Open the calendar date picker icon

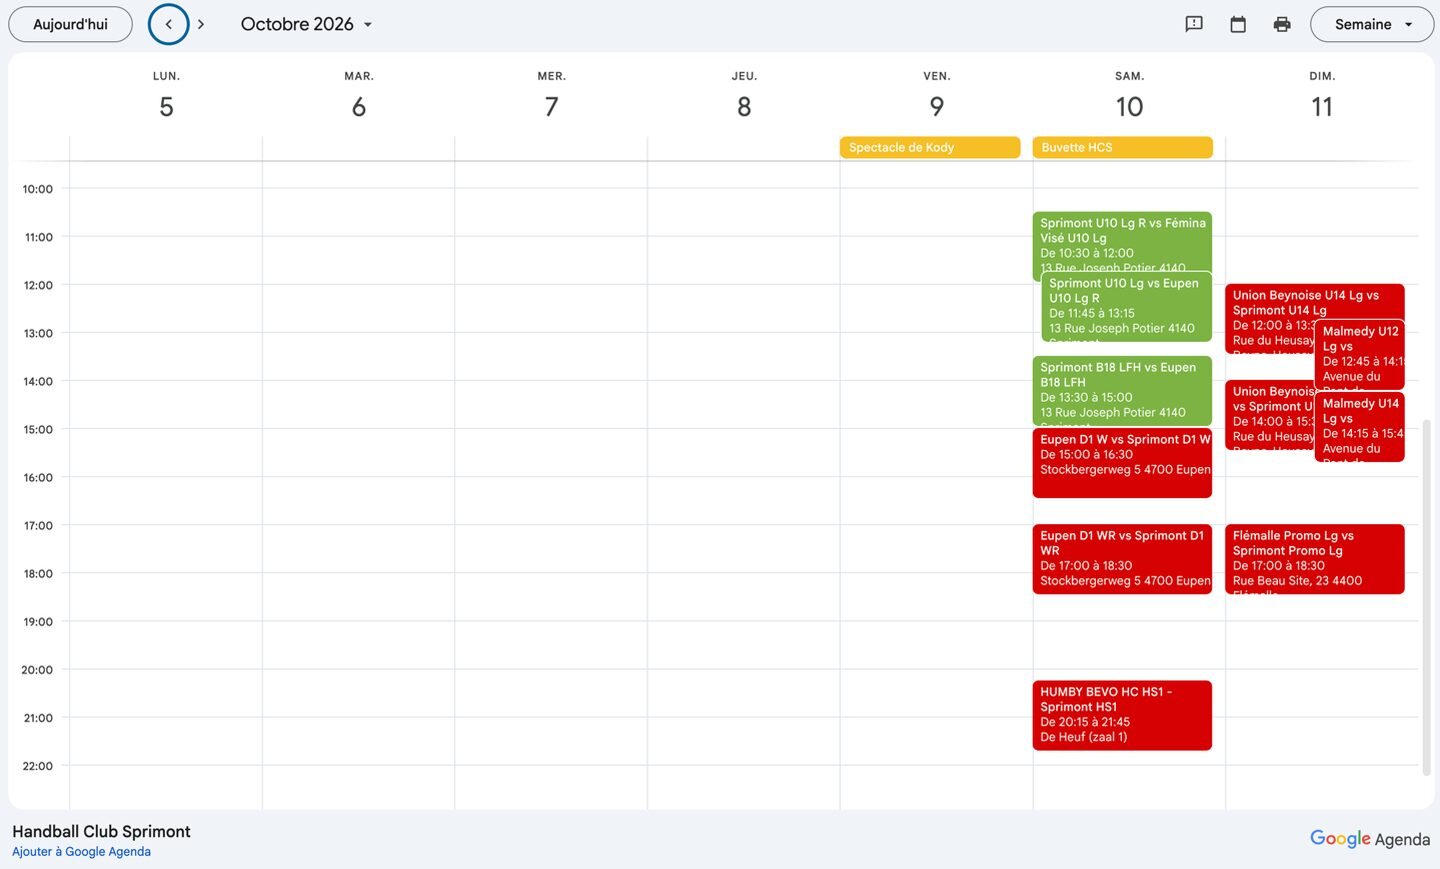pyautogui.click(x=1238, y=24)
